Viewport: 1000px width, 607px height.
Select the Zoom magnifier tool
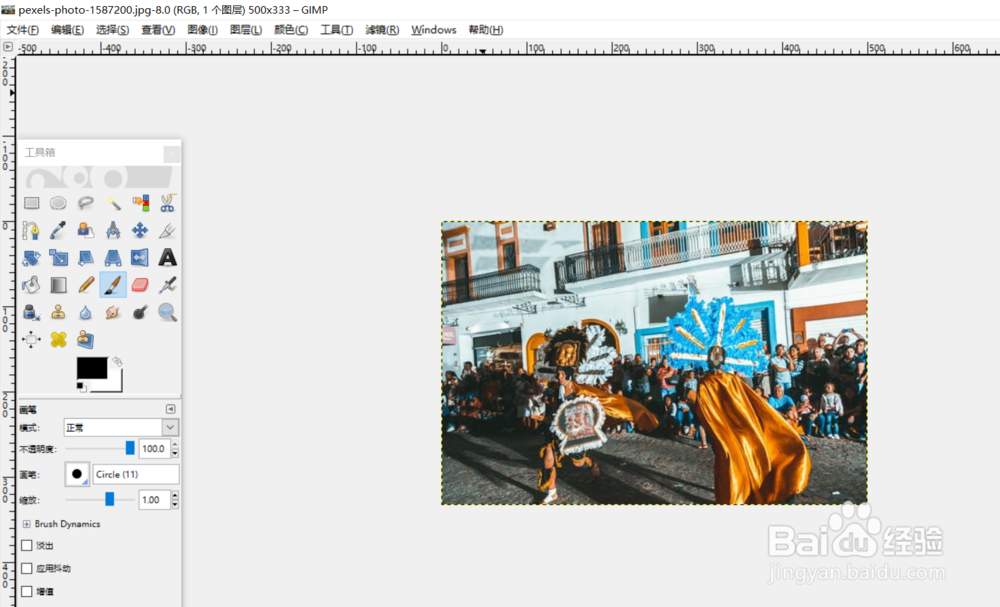(x=167, y=312)
